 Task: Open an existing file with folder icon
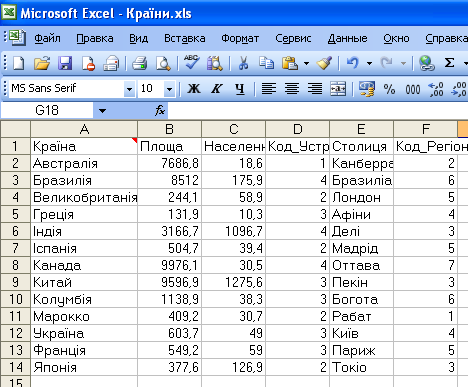coord(42,63)
